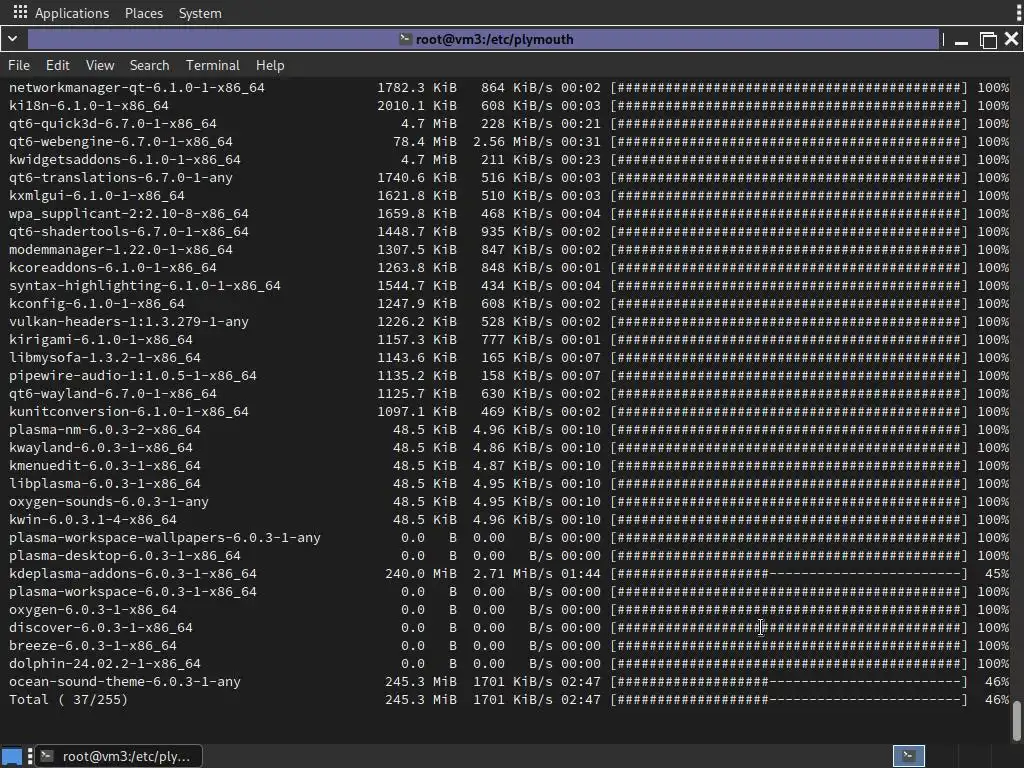This screenshot has width=1024, height=768.
Task: Click the libplasma-6.0.3-1-x86_64 text
Action: [104, 484]
